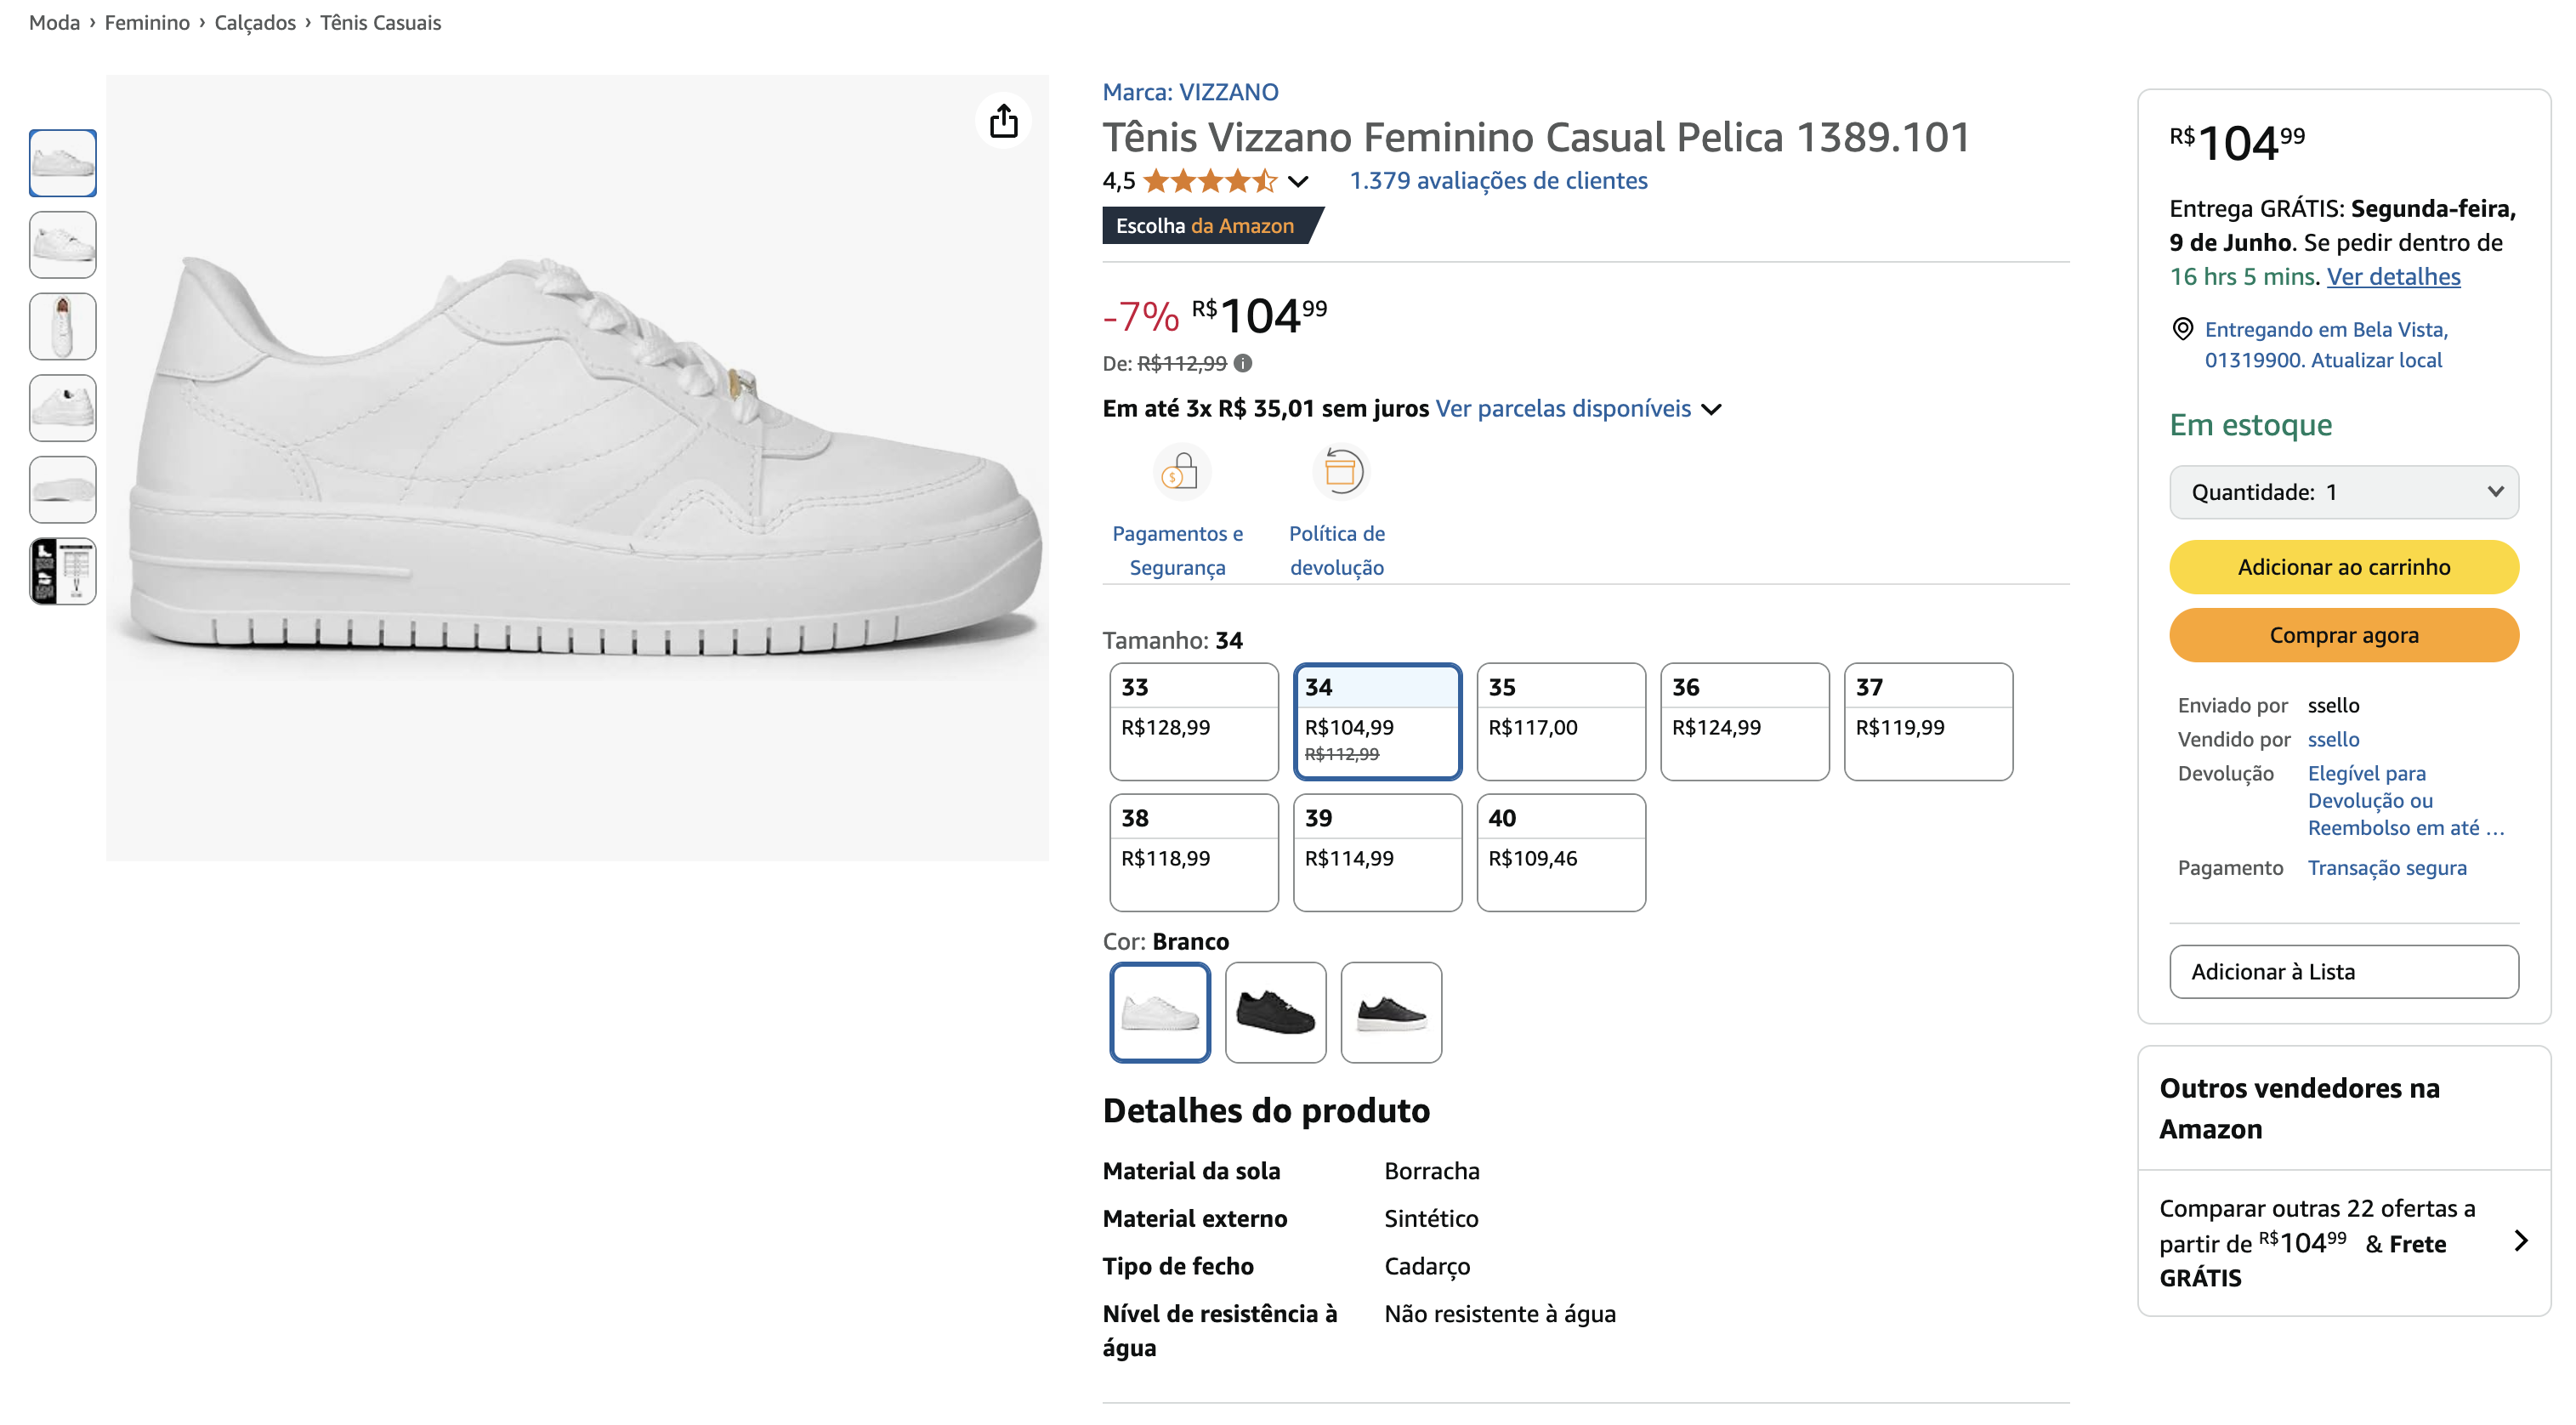The width and height of the screenshot is (2576, 1425).
Task: Expand Ver parcelas disponíveis
Action: (1567, 408)
